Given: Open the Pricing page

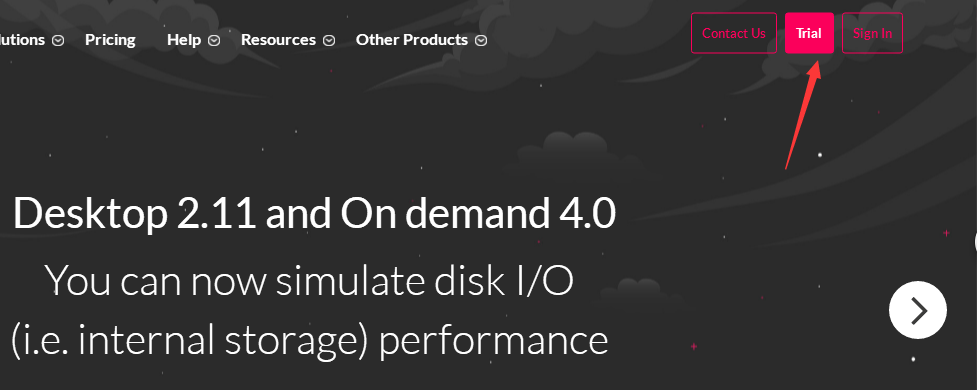Looking at the screenshot, I should pos(110,40).
